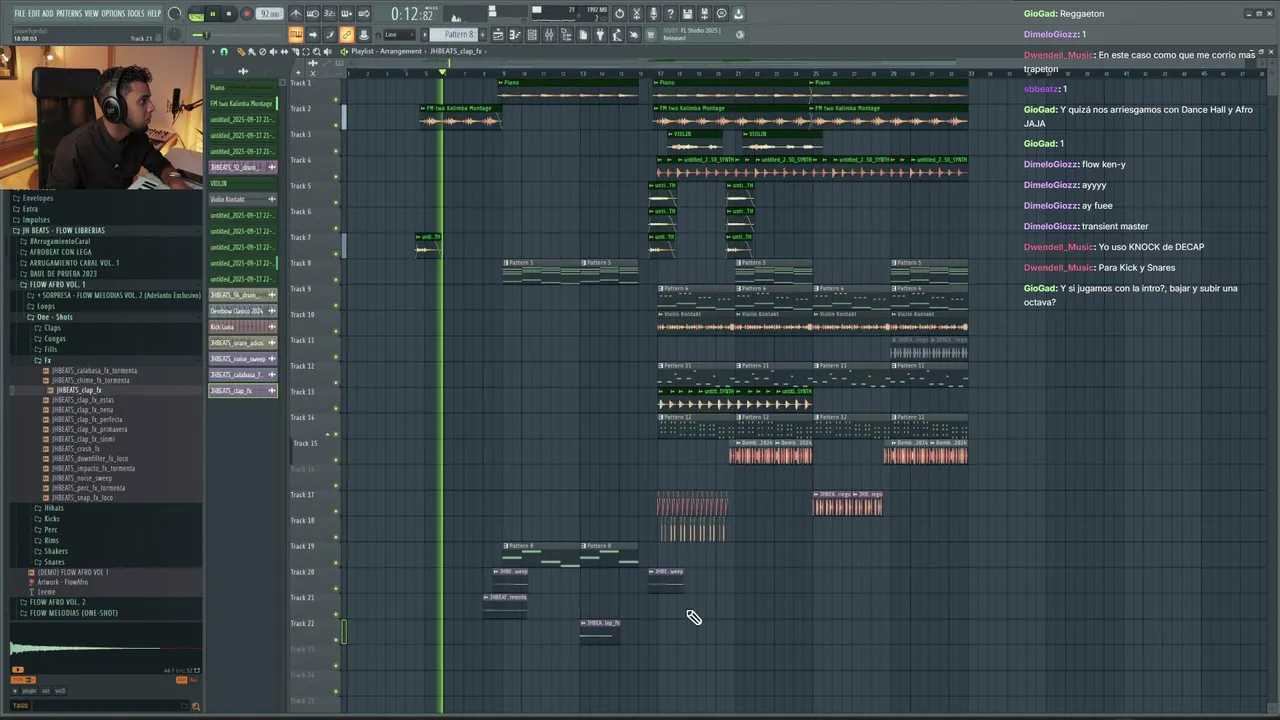Screen dimensions: 1280x720
Task: Click the undo history icon
Action: point(619,14)
